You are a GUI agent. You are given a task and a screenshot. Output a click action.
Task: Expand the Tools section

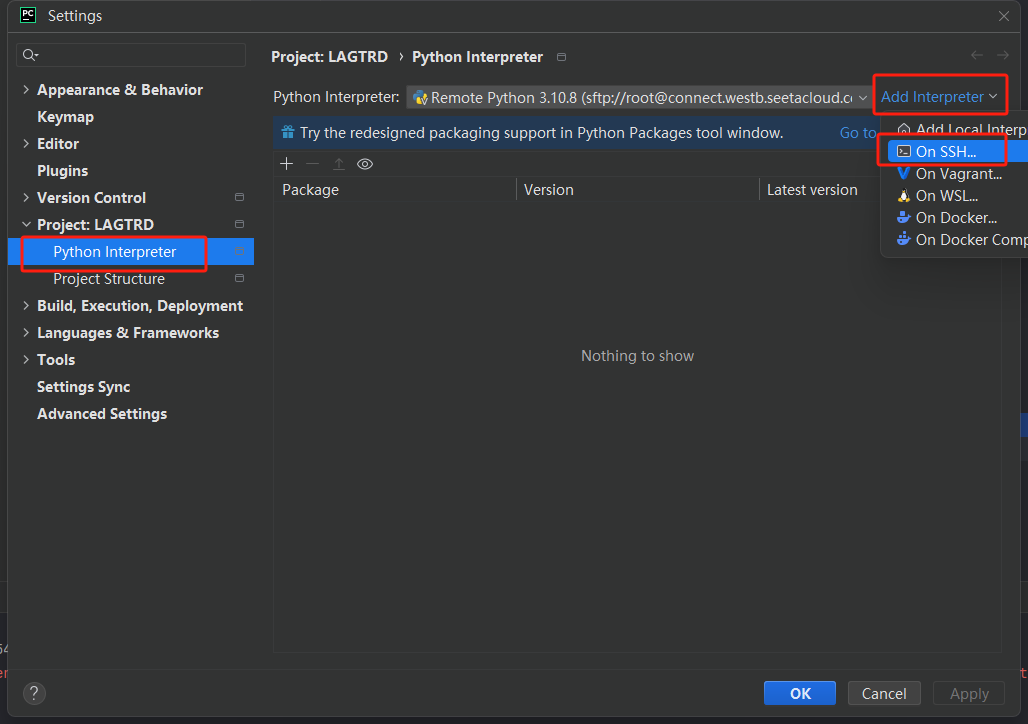click(x=26, y=359)
